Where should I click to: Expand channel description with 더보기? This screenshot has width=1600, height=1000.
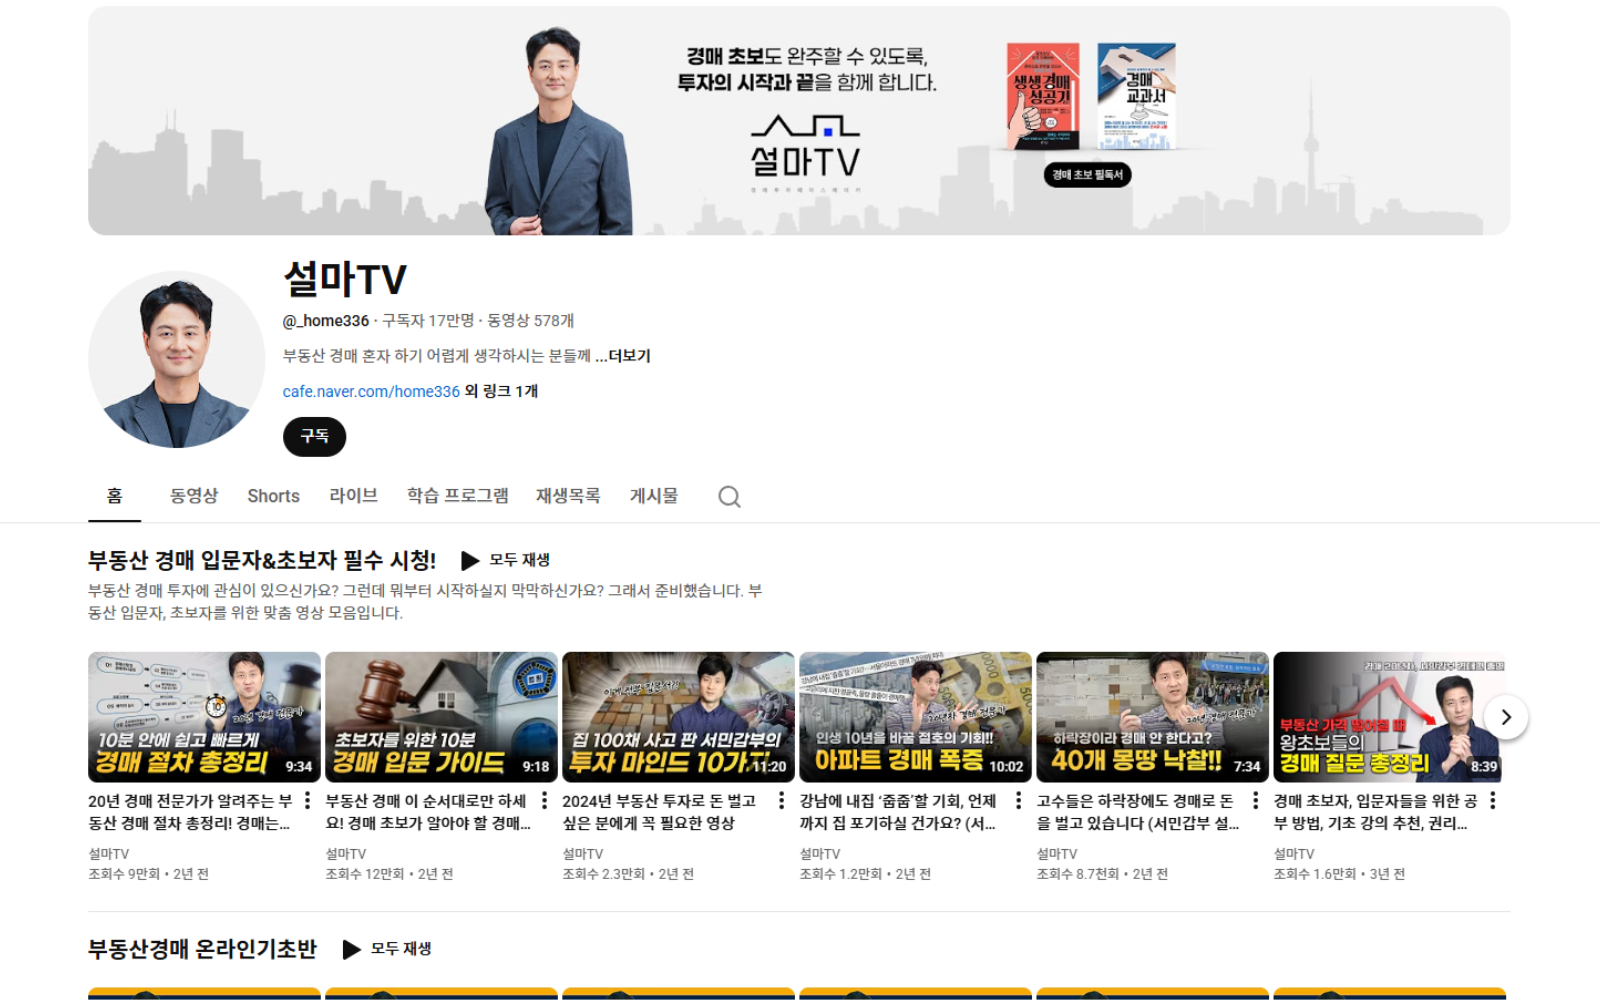click(x=623, y=356)
